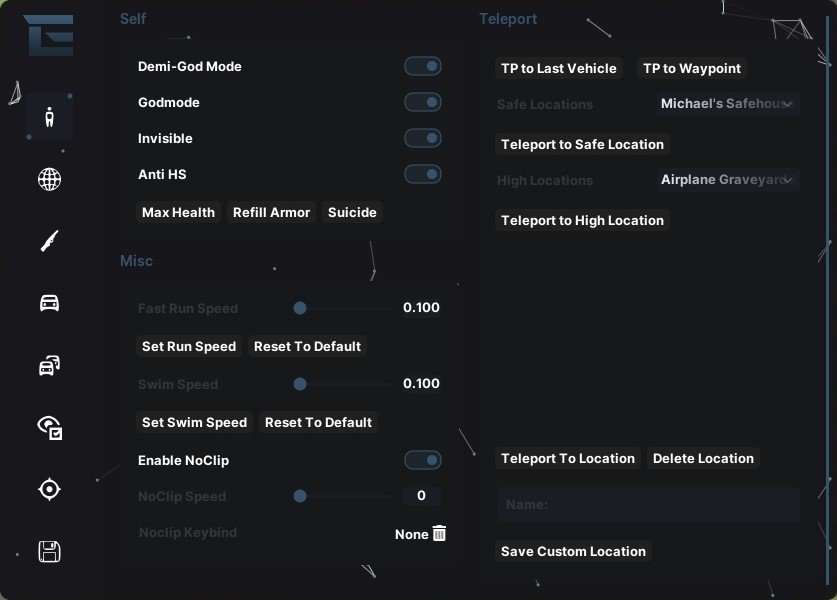Click the floppy disk save icon

click(x=49, y=551)
